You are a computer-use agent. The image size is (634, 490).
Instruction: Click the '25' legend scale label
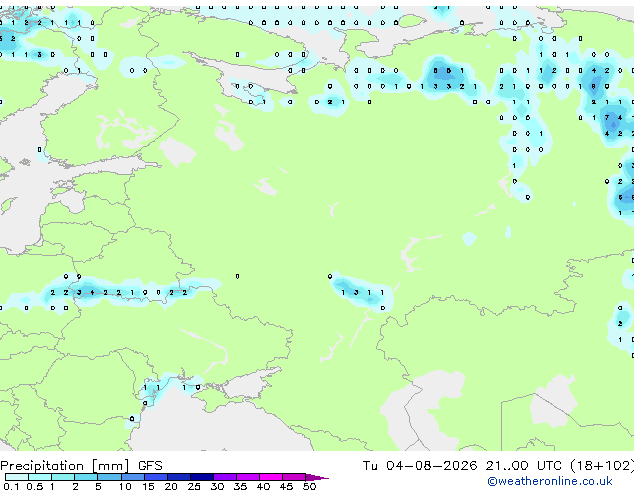(194, 486)
